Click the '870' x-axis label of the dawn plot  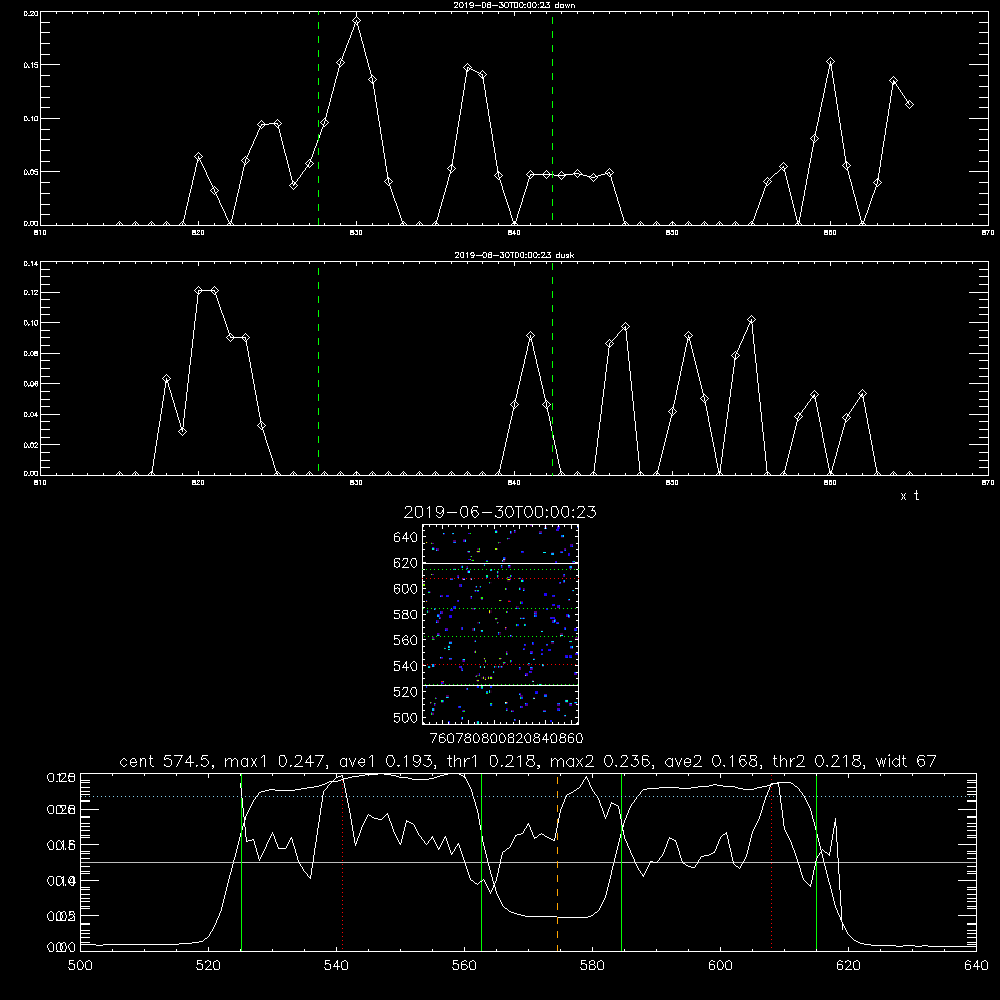(988, 233)
